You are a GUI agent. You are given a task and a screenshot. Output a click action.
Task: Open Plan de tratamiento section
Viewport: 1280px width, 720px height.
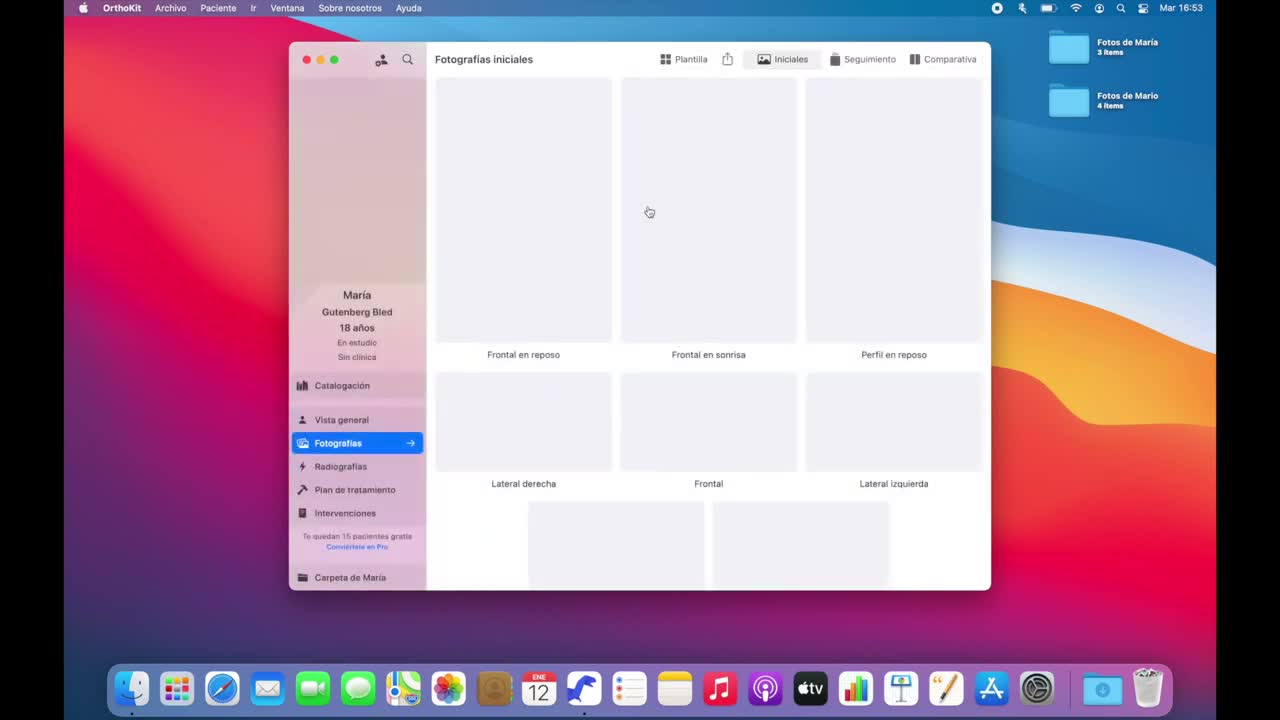(357, 490)
